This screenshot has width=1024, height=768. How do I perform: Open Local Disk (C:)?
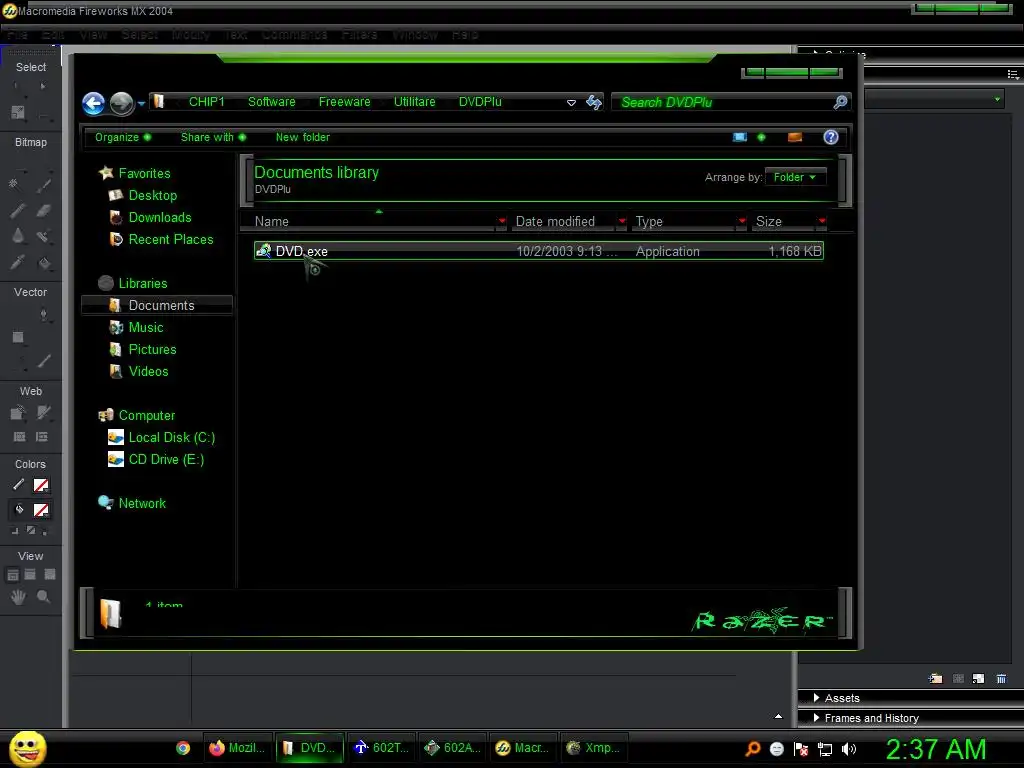pyautogui.click(x=171, y=438)
